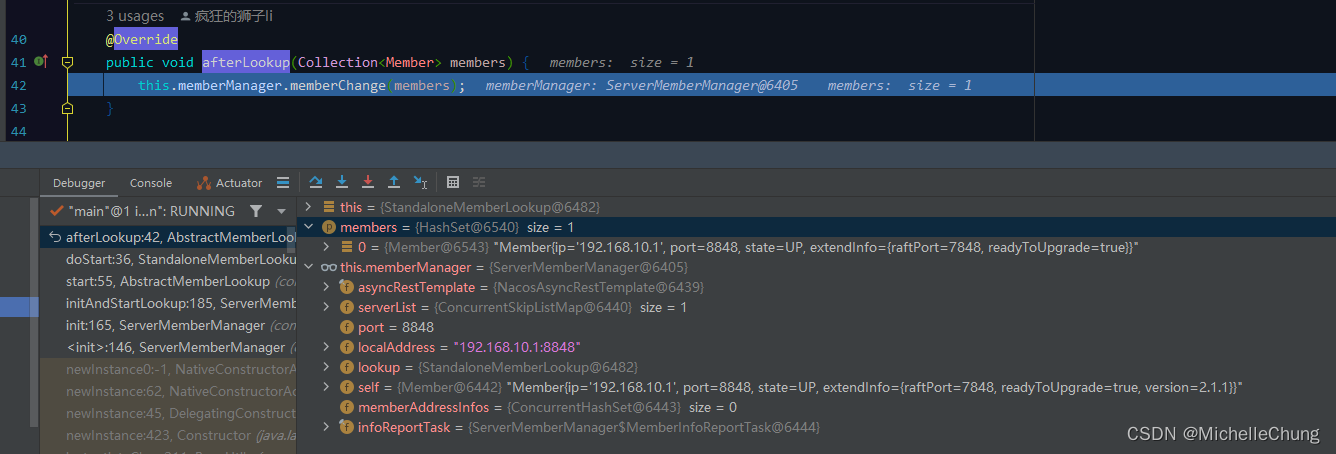
Task: Expand the asyncRestTemplate field
Action: pyautogui.click(x=327, y=287)
